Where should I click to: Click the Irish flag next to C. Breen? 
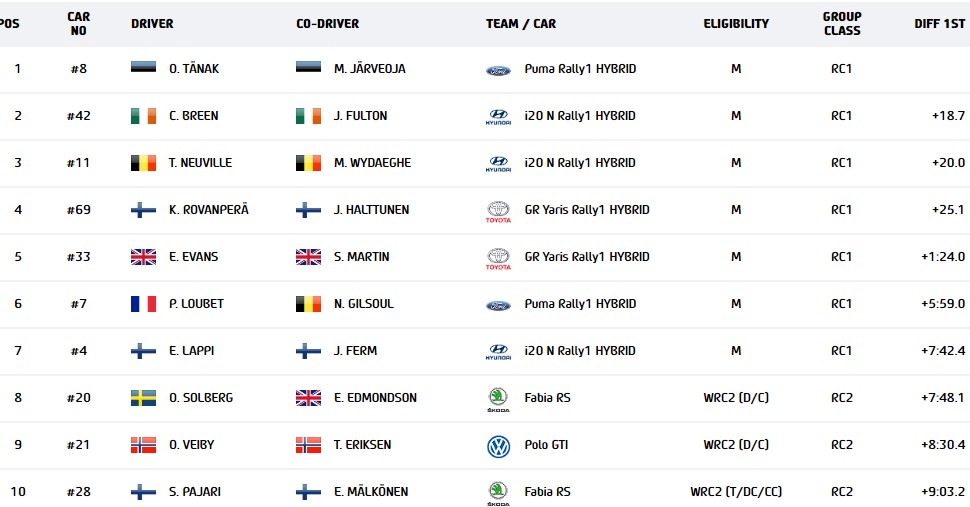click(143, 116)
